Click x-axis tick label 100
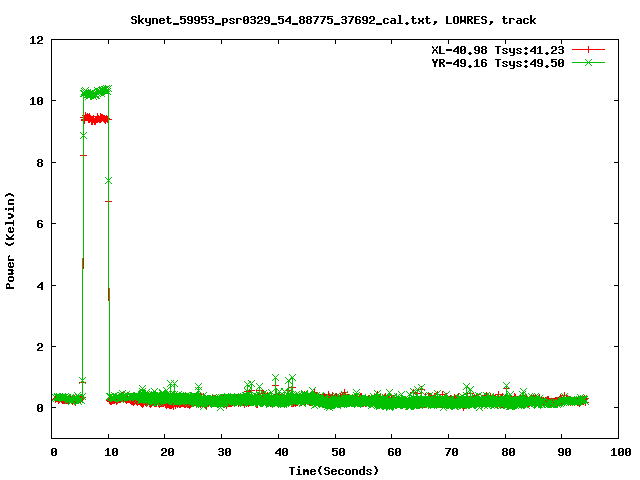This screenshot has height=480, width=640. 620,452
